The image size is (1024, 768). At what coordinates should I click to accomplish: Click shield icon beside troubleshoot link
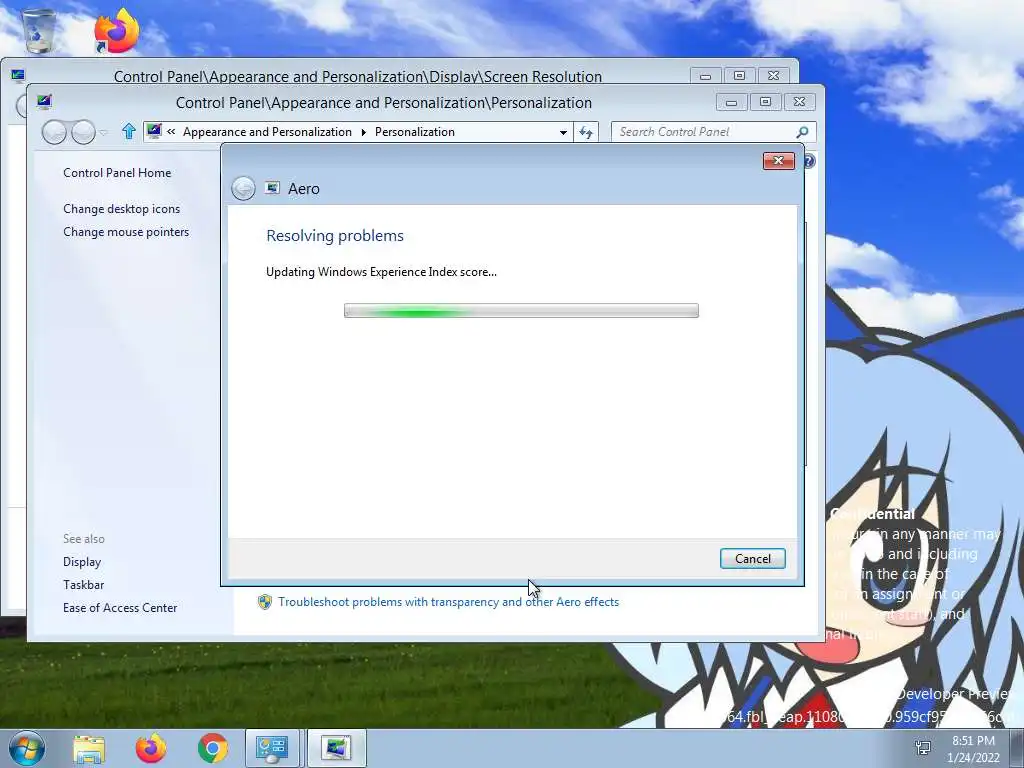pos(264,601)
